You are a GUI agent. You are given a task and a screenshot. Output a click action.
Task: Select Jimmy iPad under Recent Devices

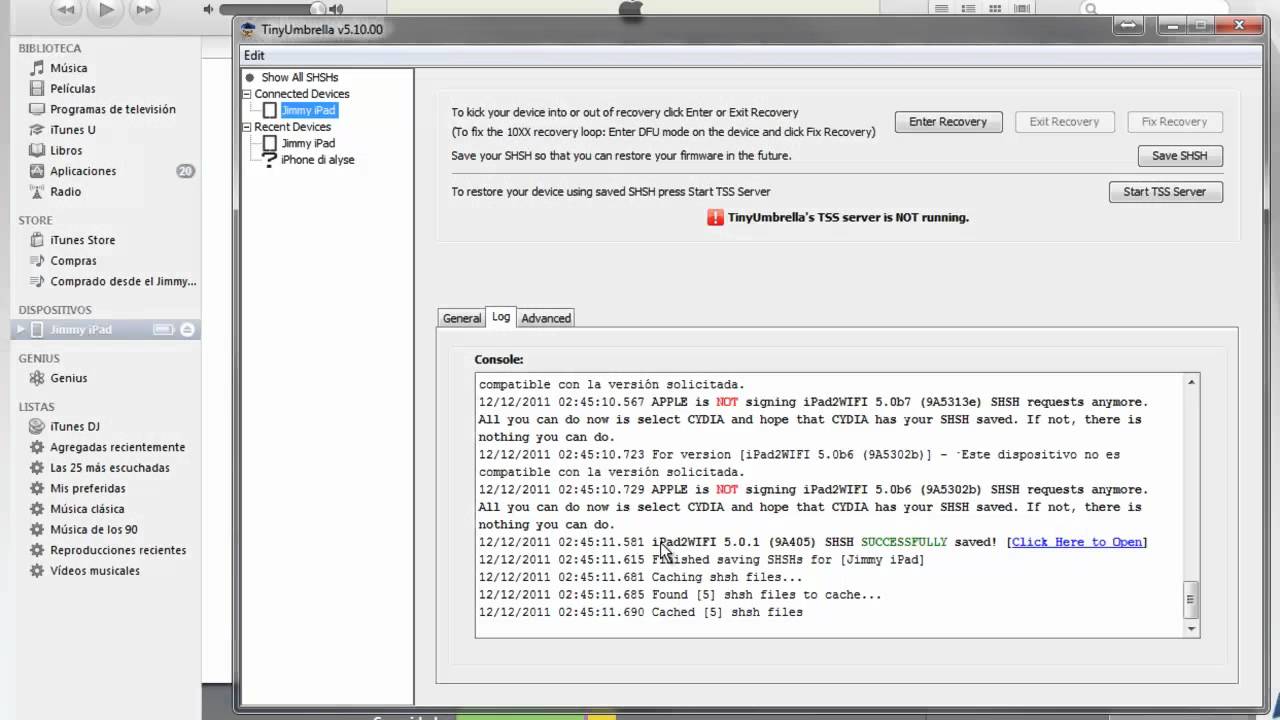pos(308,143)
